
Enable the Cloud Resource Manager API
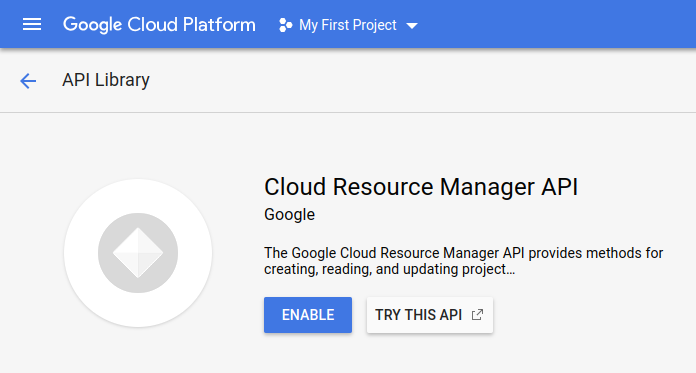pos(308,315)
